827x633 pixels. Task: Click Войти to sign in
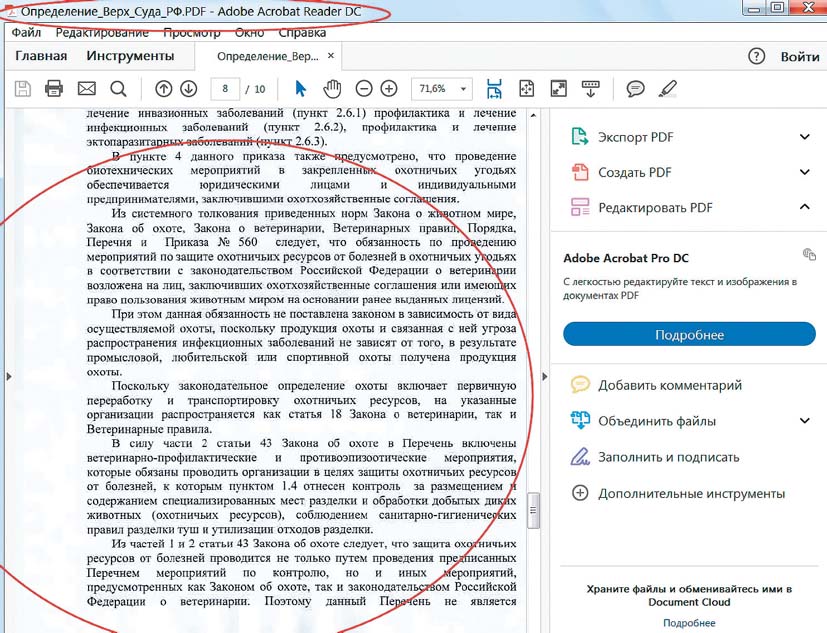pos(800,57)
